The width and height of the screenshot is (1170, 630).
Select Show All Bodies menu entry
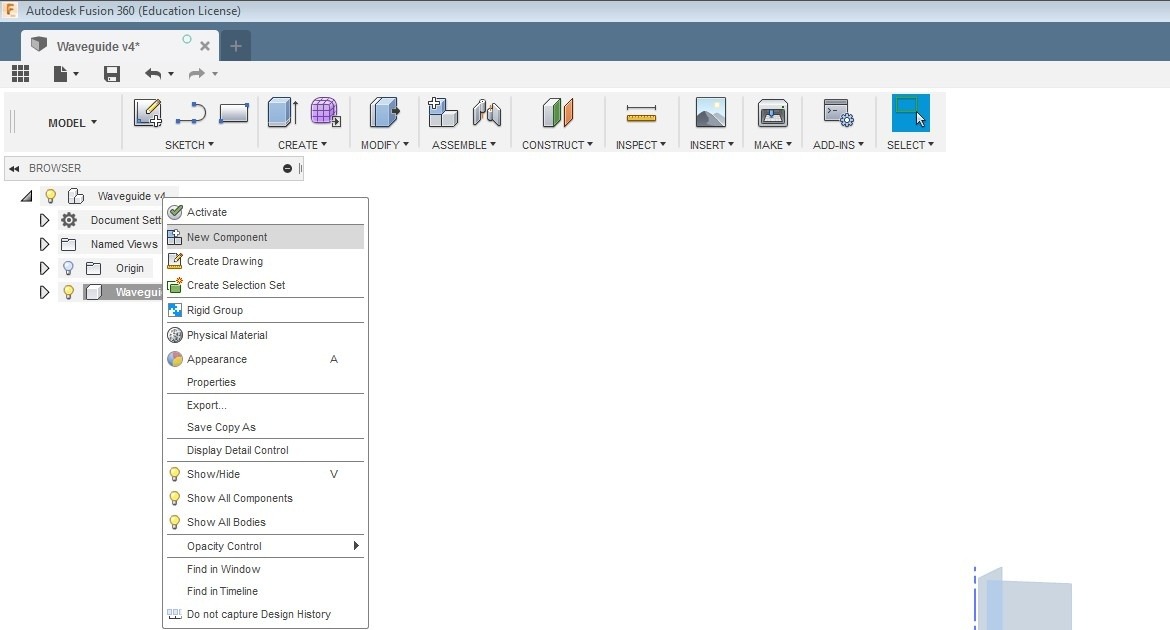click(265, 522)
